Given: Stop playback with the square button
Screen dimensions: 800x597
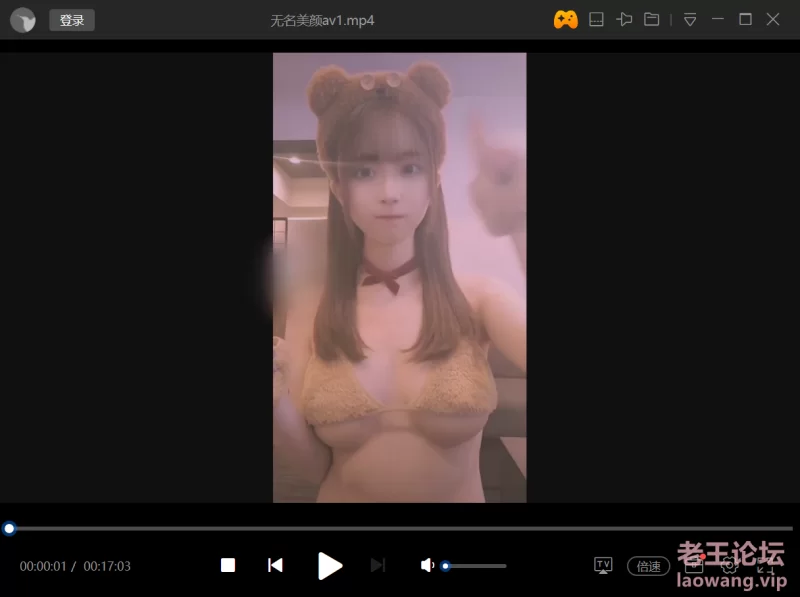Looking at the screenshot, I should [x=228, y=565].
